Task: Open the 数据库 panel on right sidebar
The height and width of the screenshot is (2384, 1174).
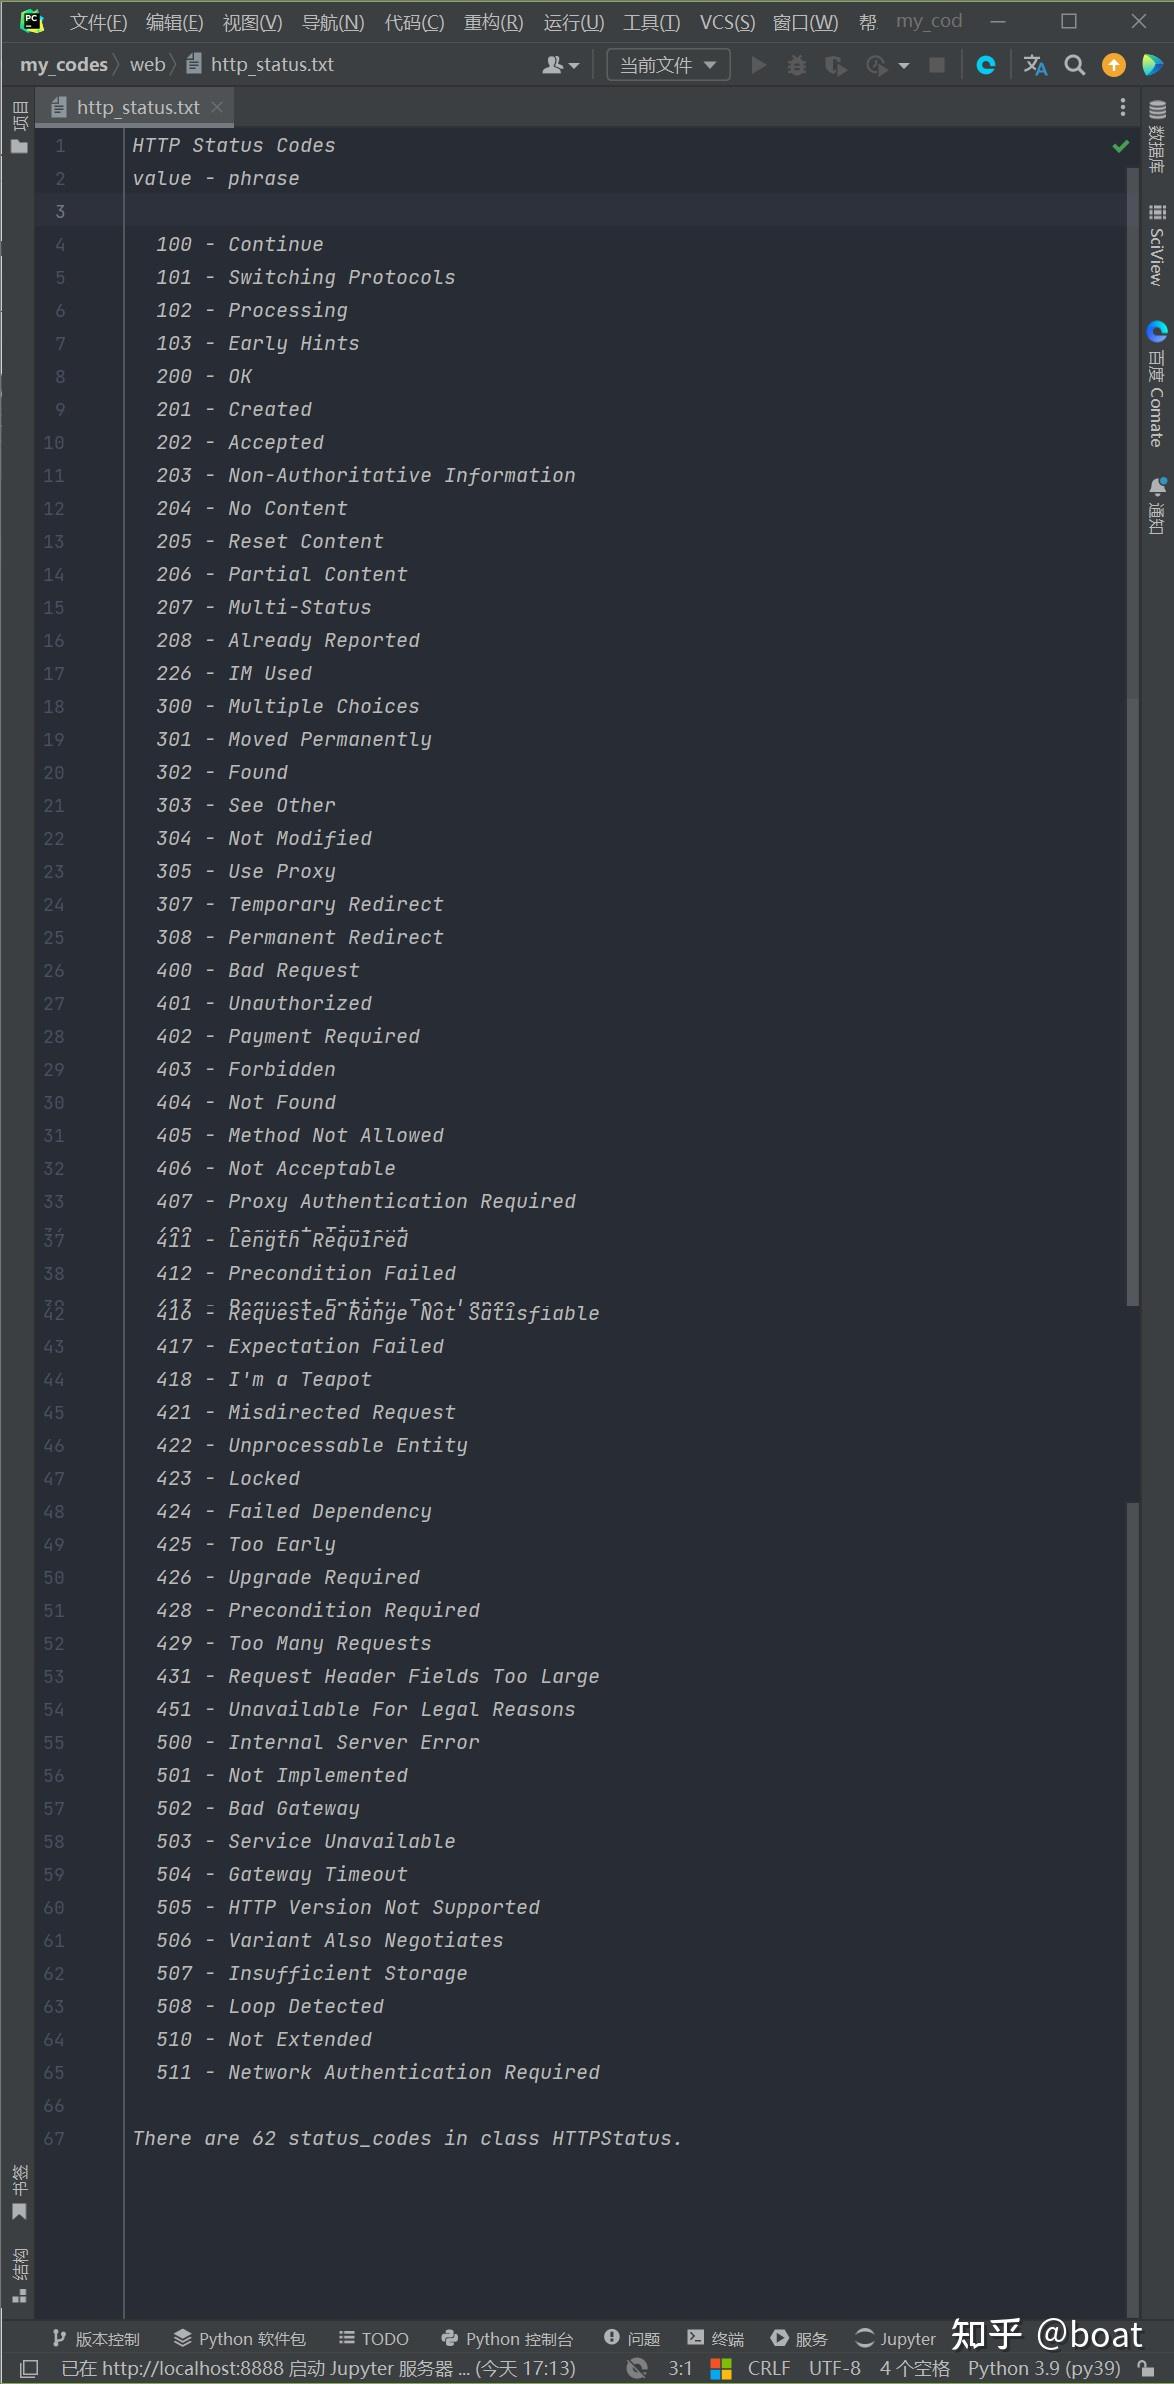Action: [x=1157, y=140]
